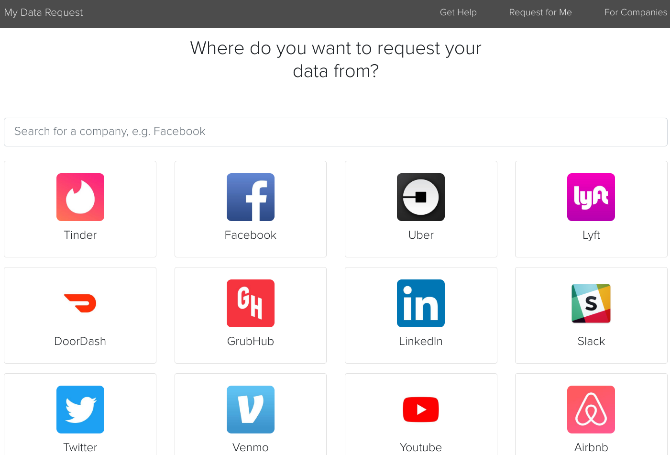Click the Slack name label
Image resolution: width=670 pixels, height=455 pixels.
(591, 341)
